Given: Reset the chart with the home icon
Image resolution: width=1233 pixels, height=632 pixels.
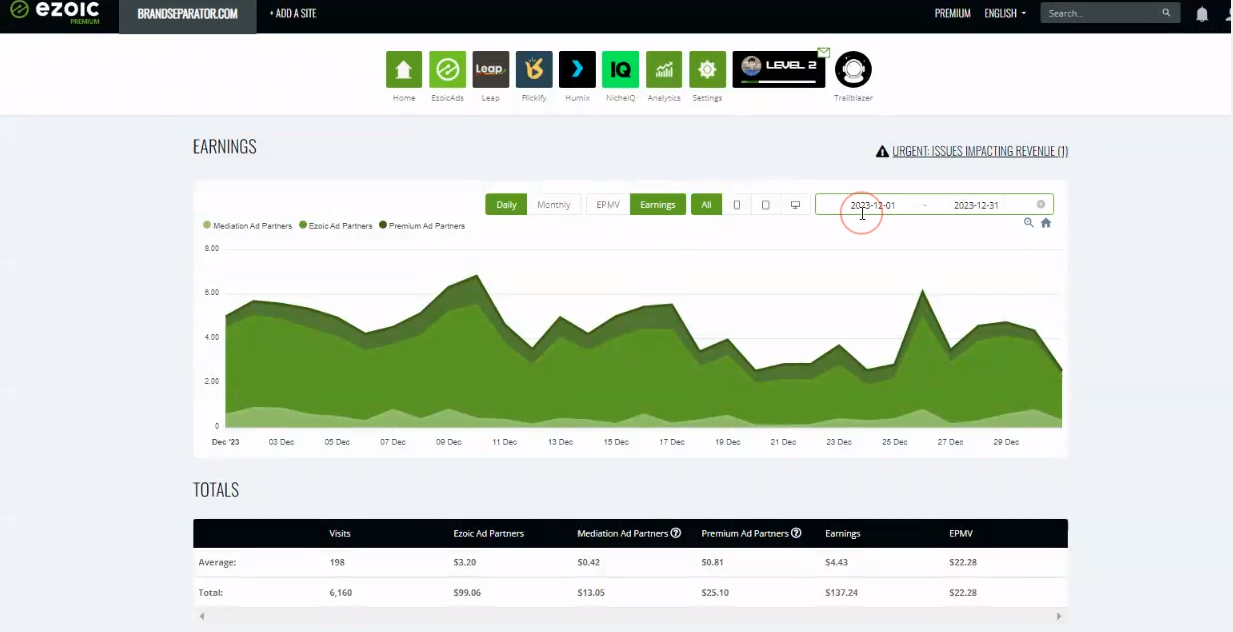Looking at the screenshot, I should click(1046, 223).
